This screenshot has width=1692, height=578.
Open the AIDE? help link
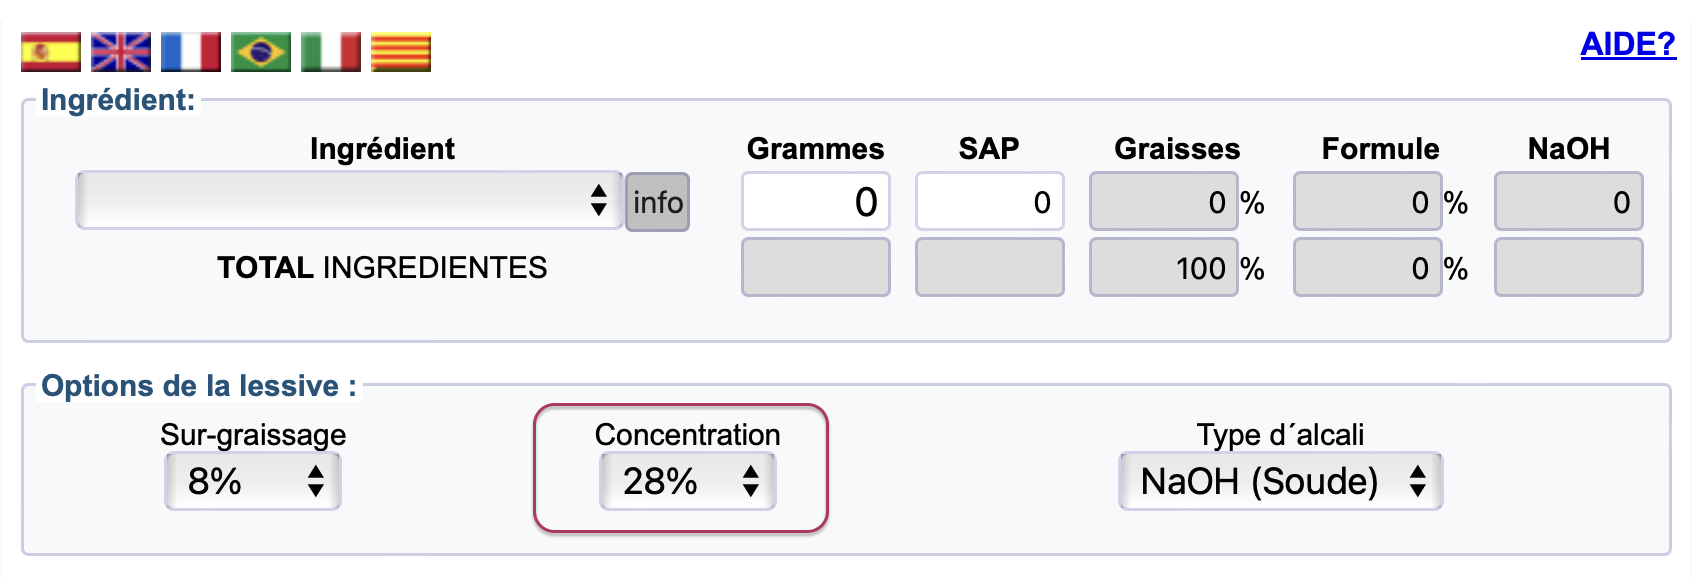point(1627,45)
